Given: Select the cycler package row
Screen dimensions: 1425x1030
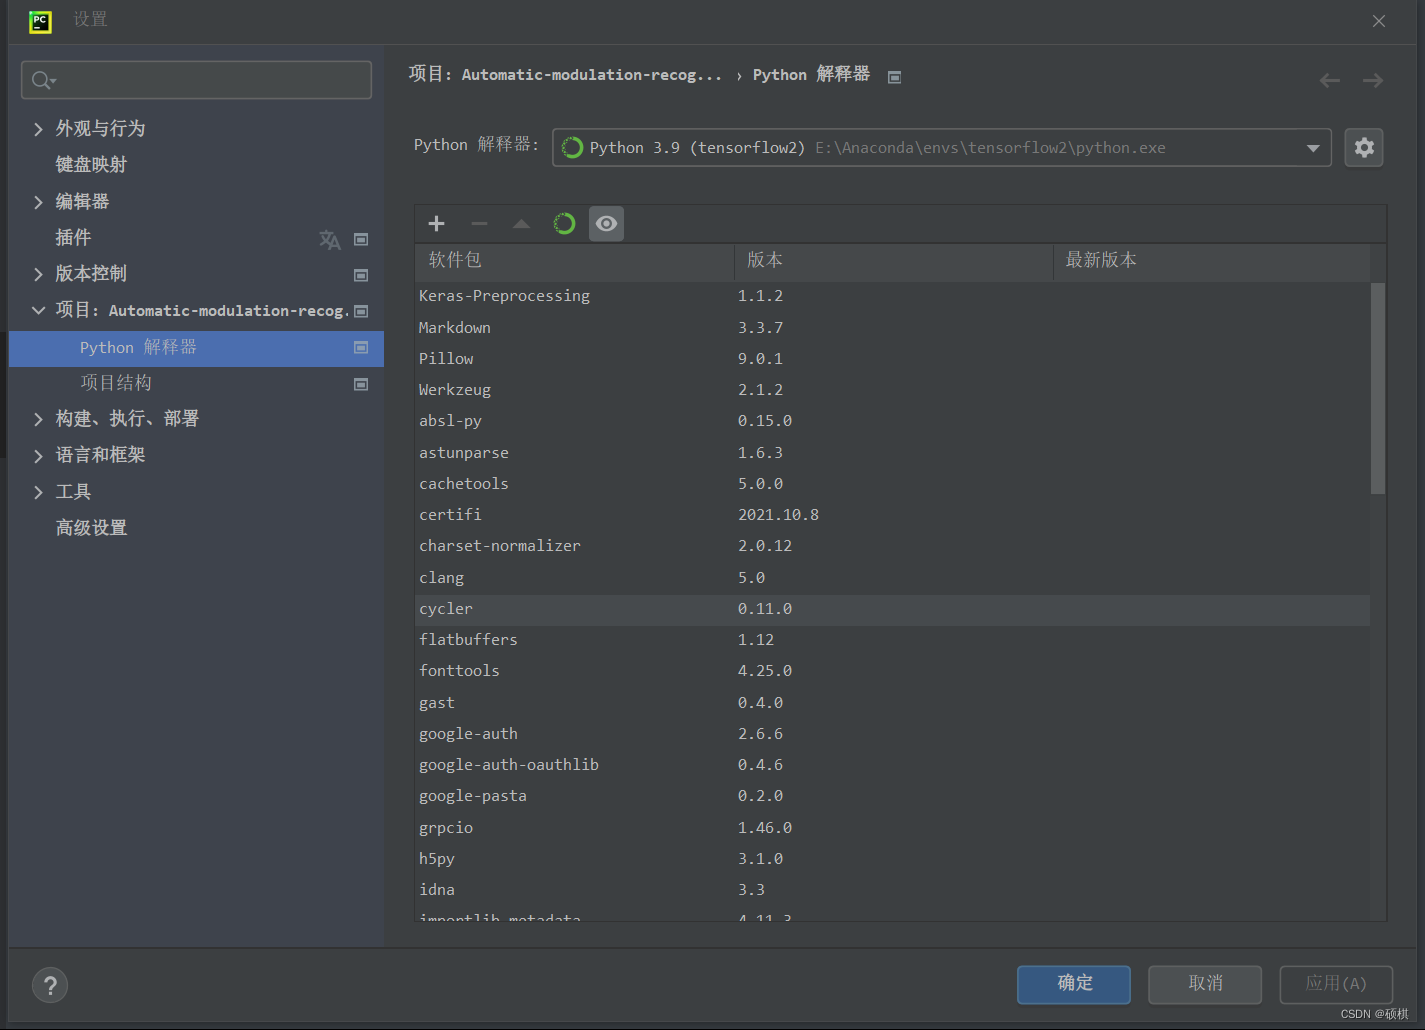Looking at the screenshot, I should (893, 609).
